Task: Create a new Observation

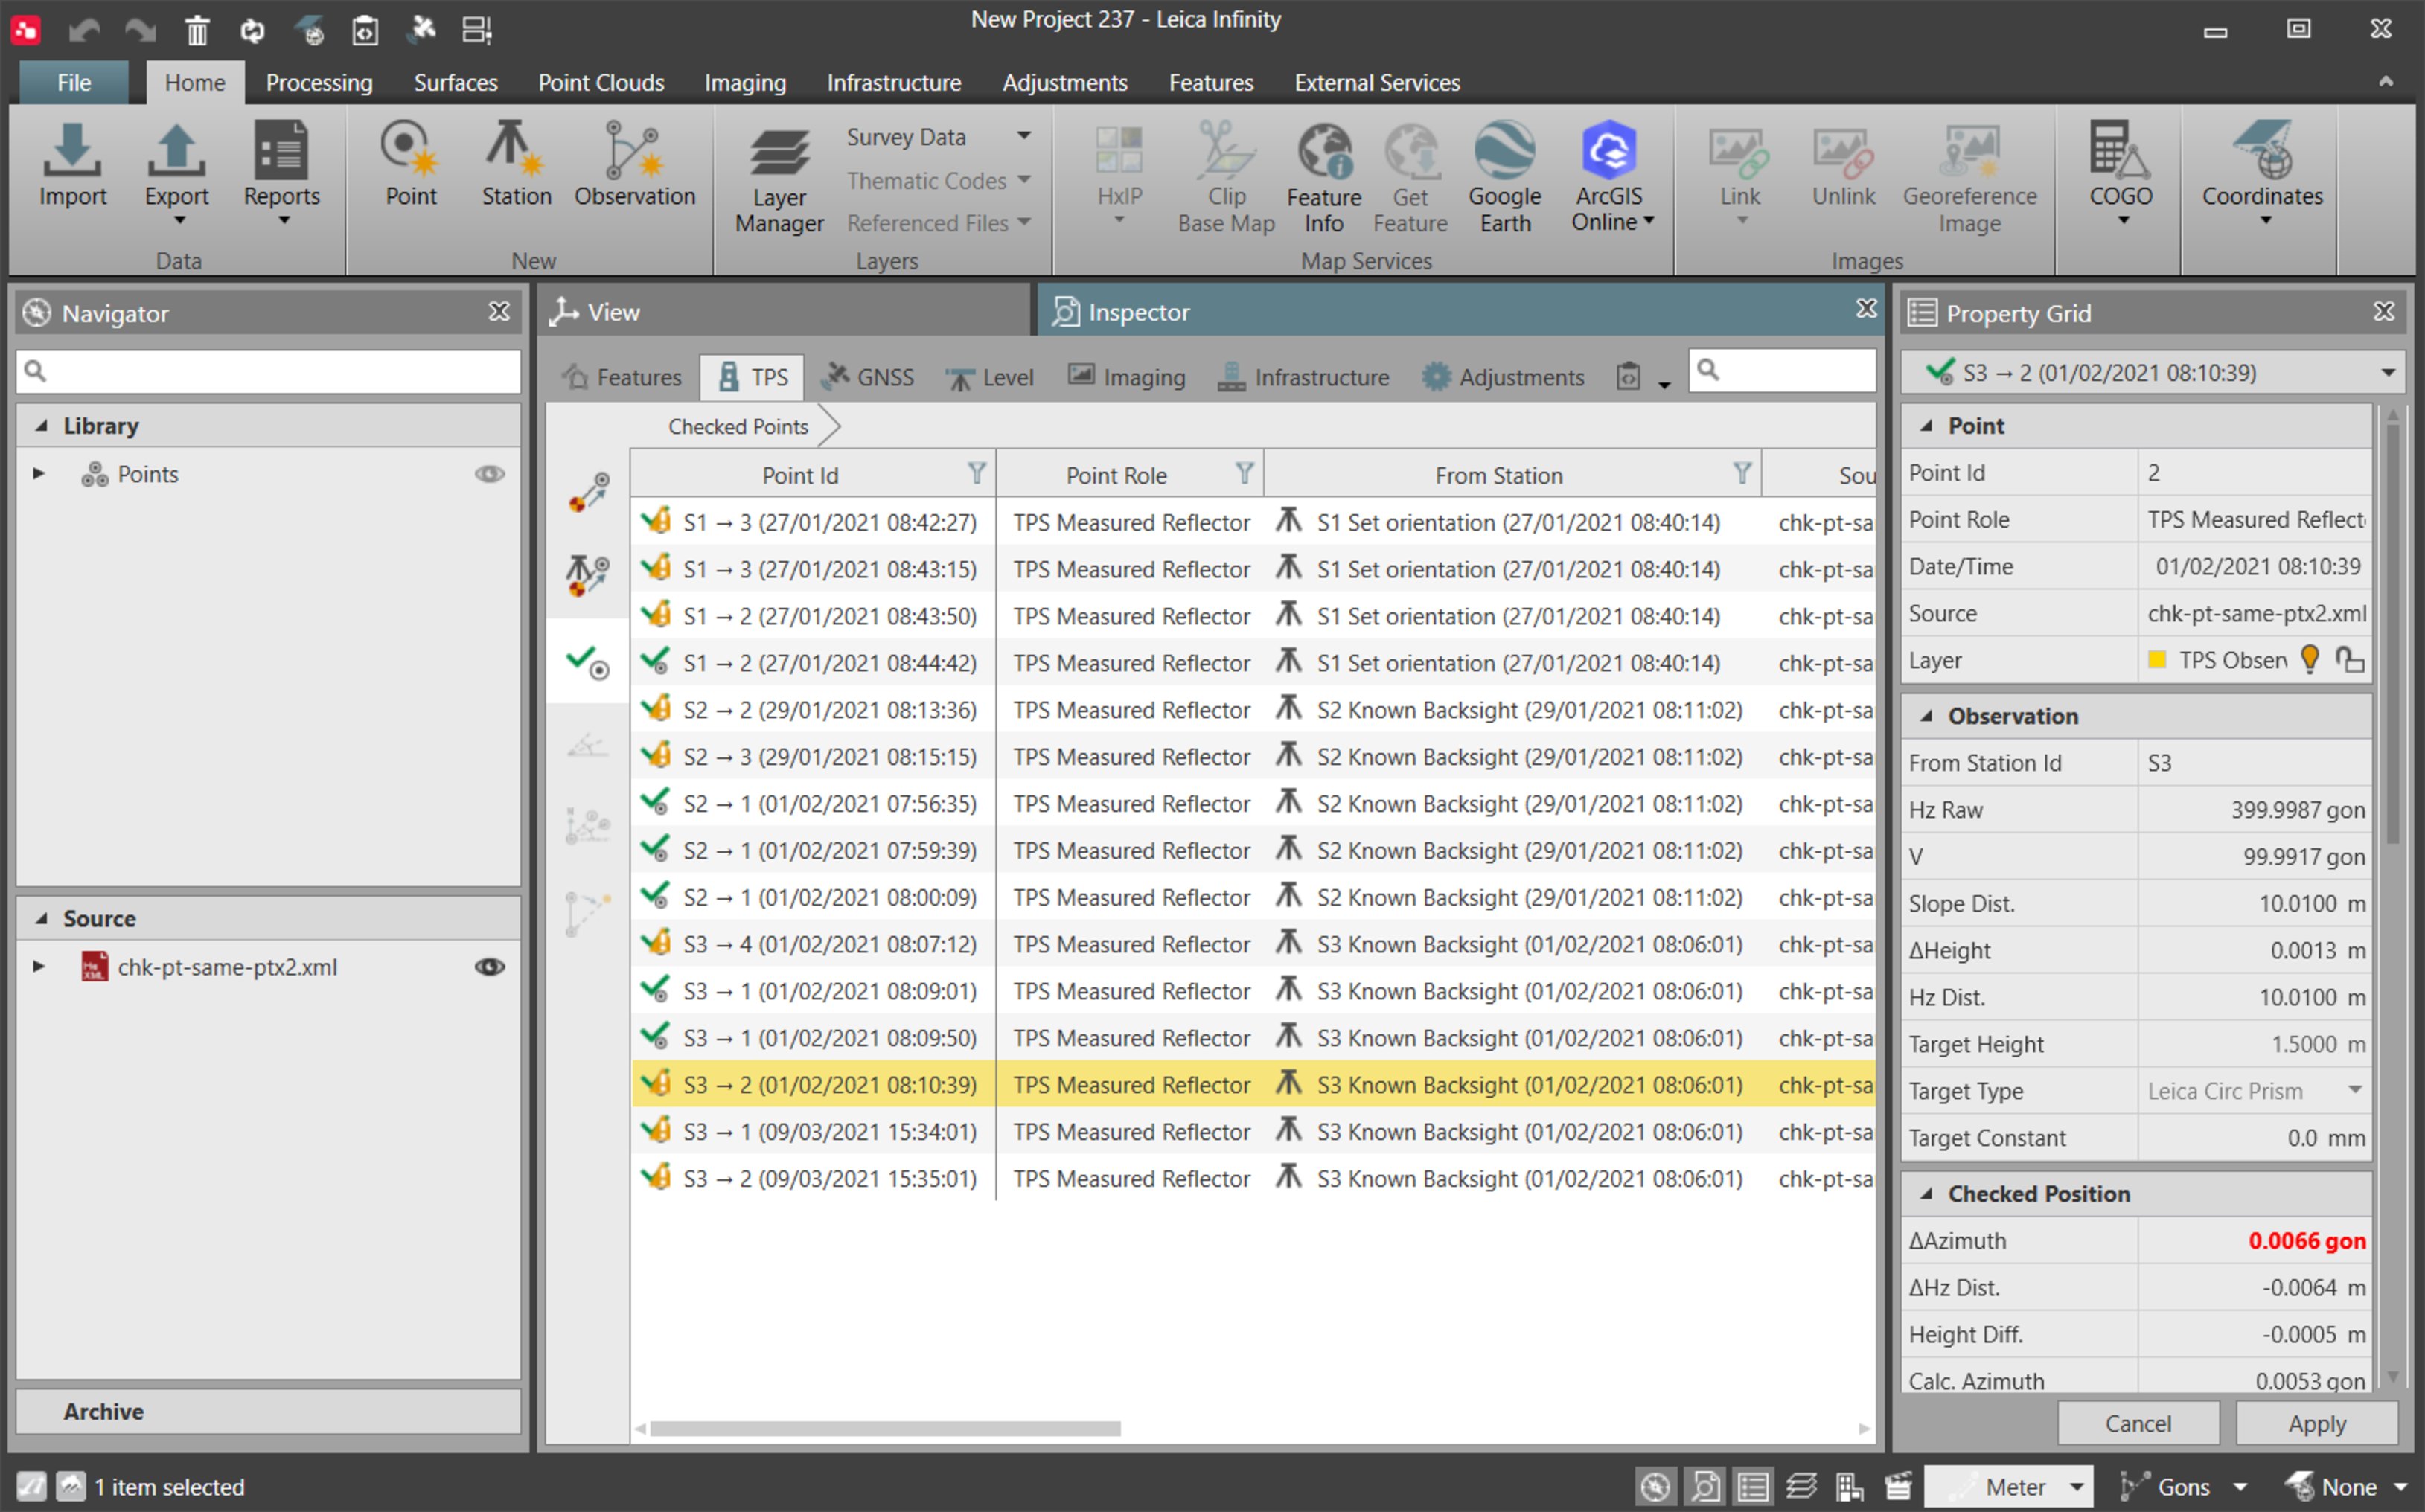Action: click(634, 165)
